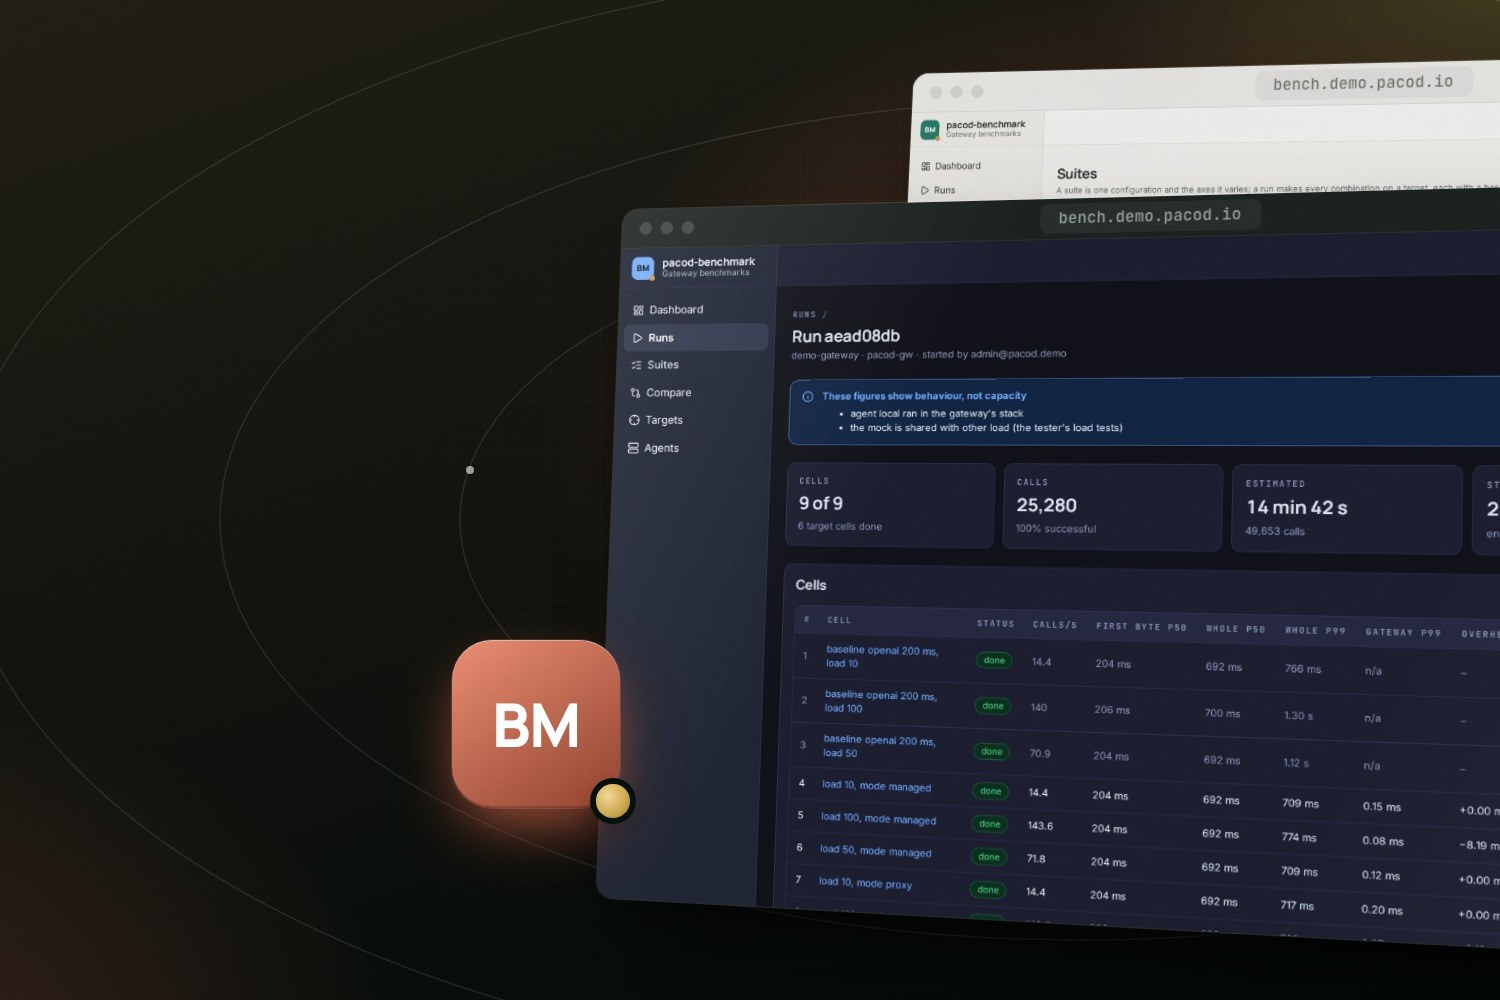Open cell "load 100, mode managed"

879,818
